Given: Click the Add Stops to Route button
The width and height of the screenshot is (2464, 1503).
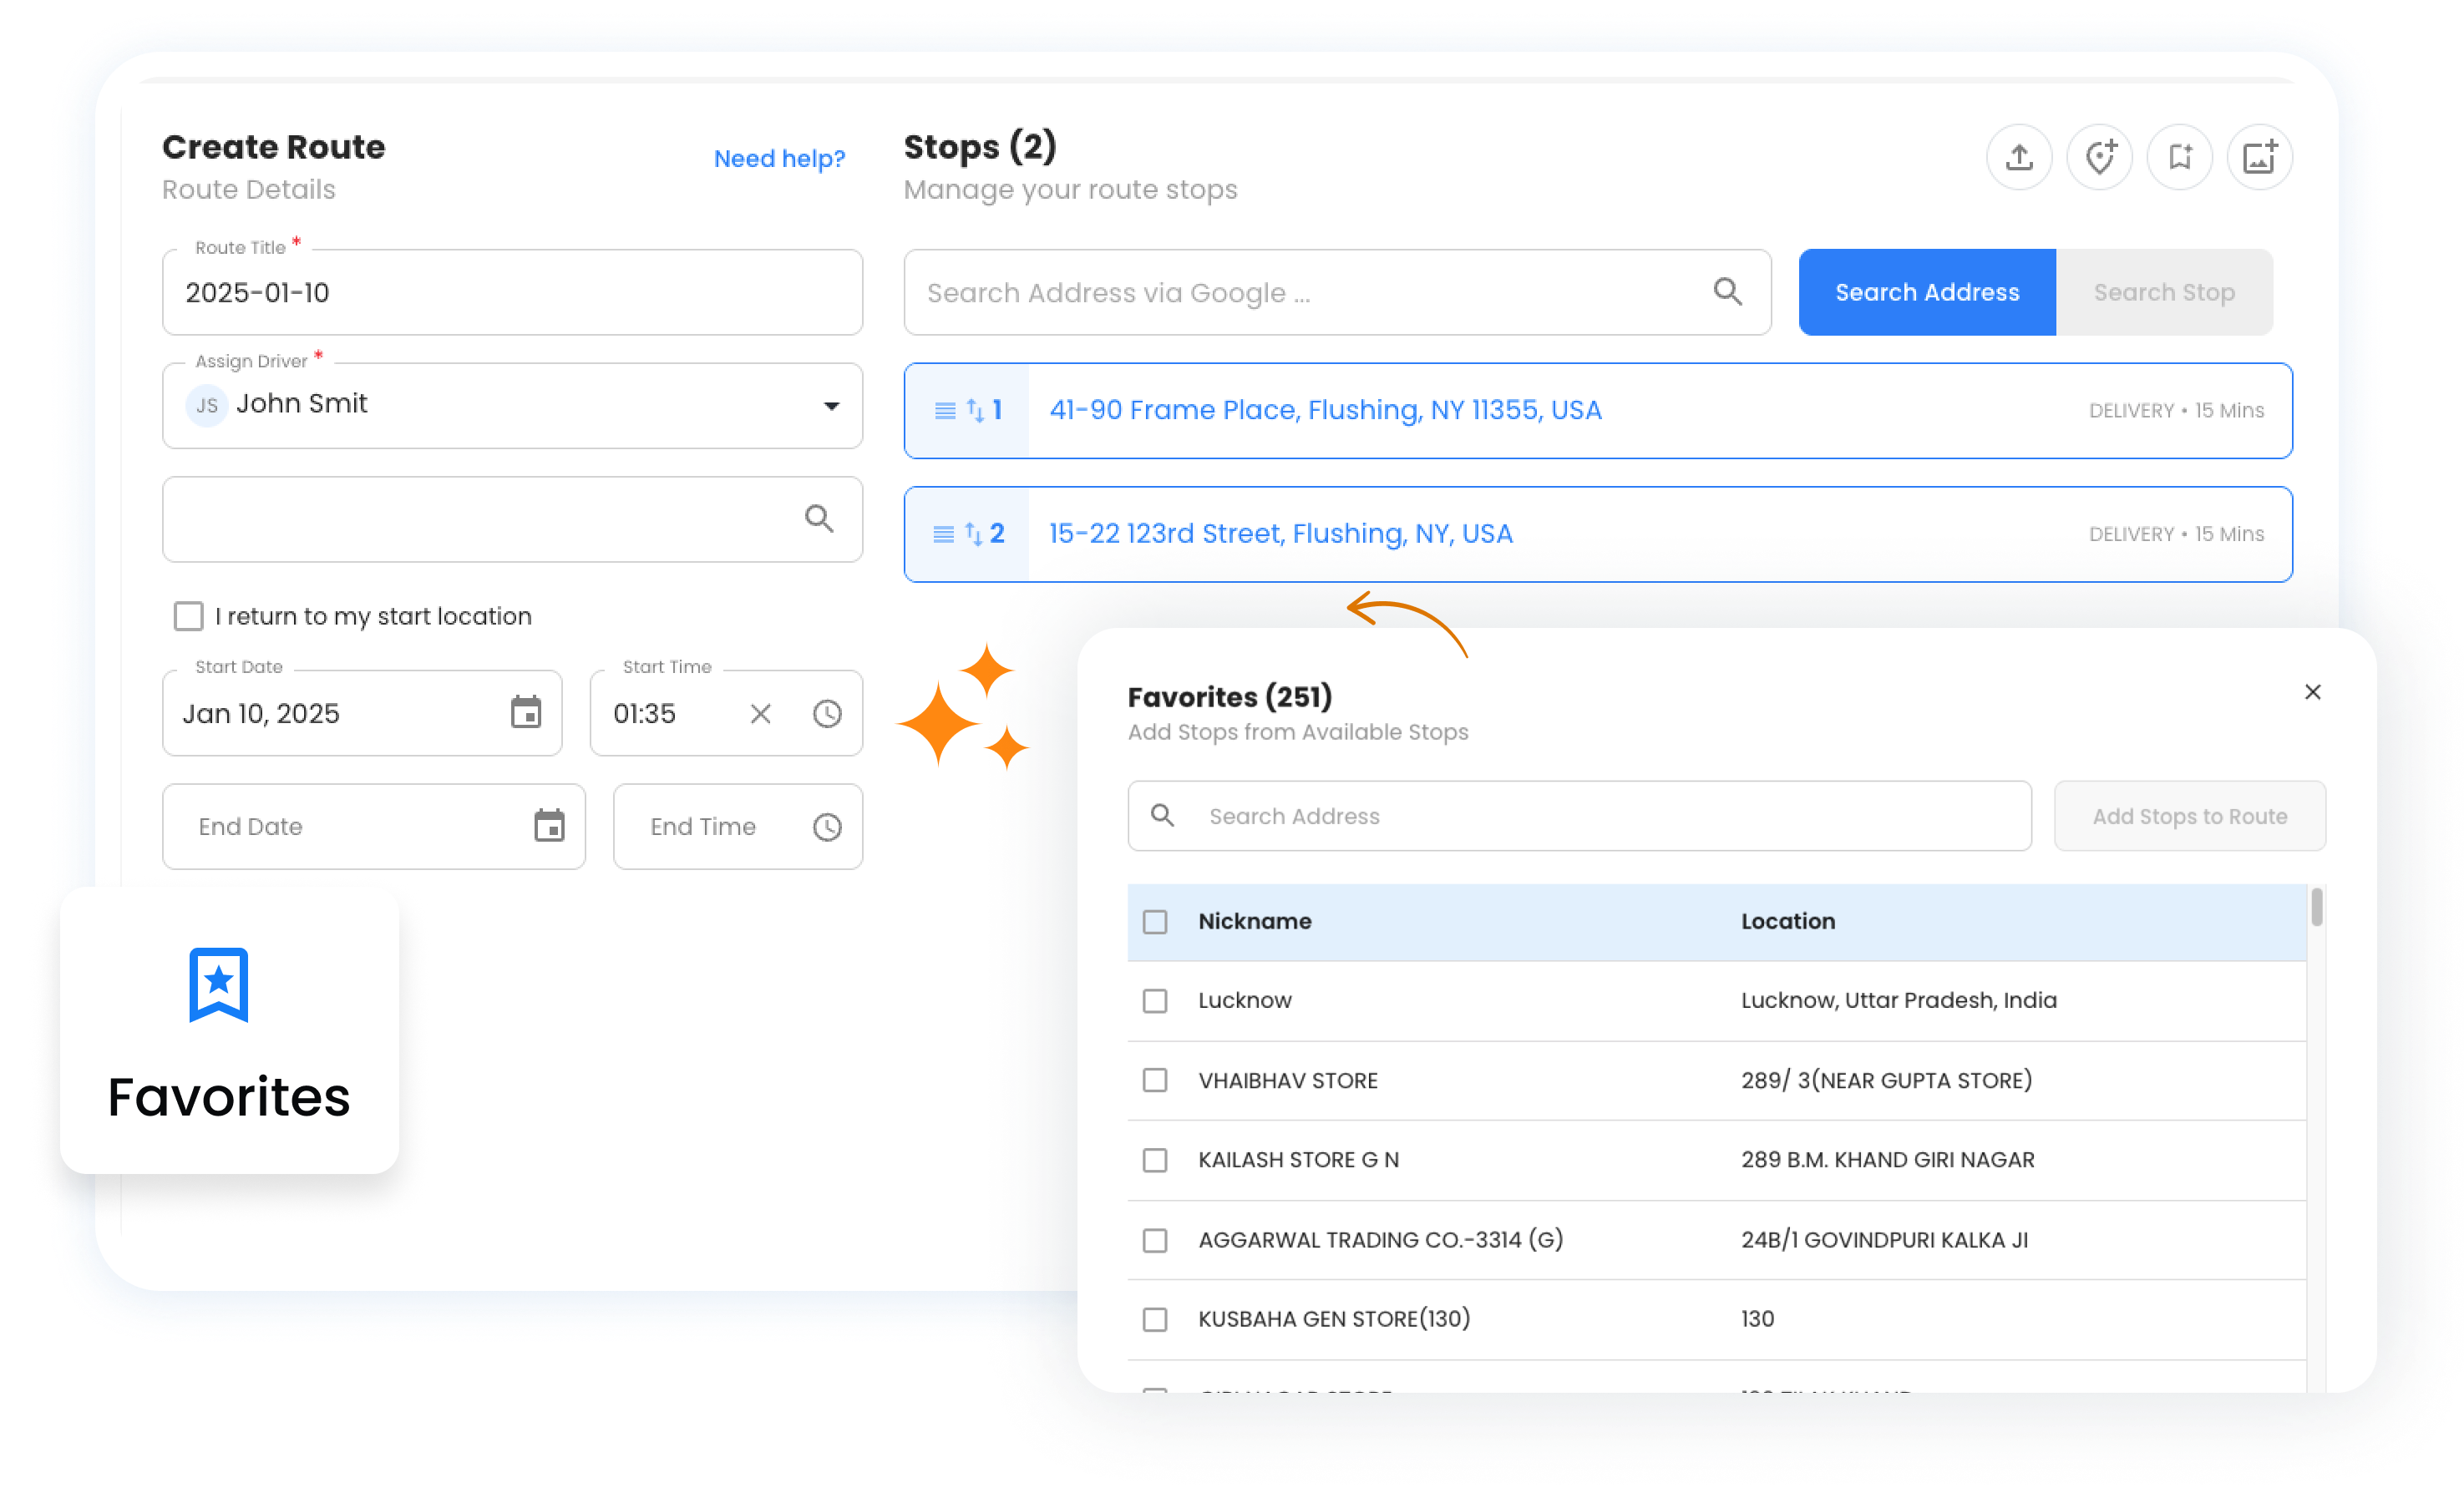Looking at the screenshot, I should click(2190, 816).
